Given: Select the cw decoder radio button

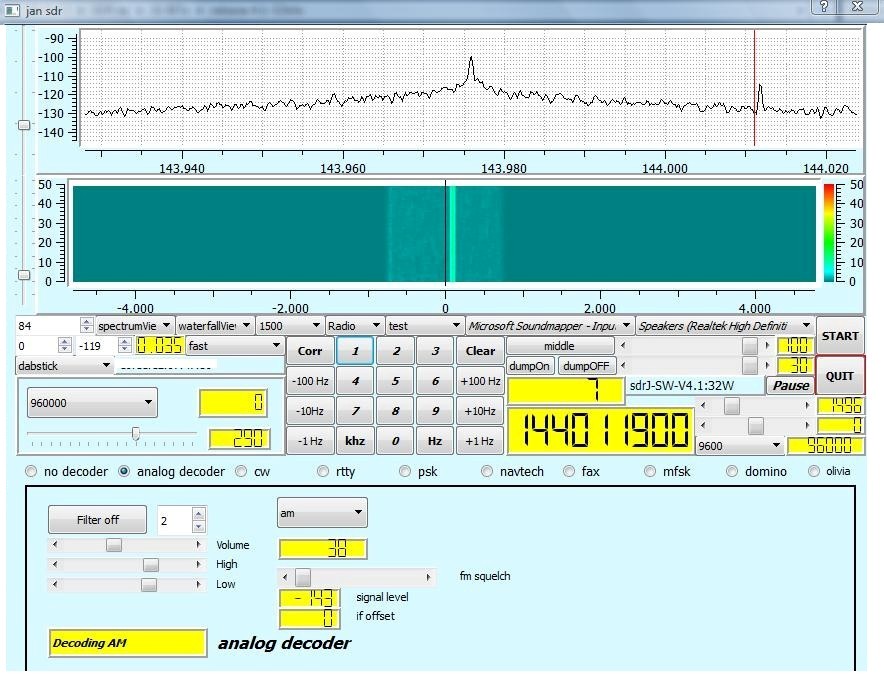Looking at the screenshot, I should click(x=242, y=471).
